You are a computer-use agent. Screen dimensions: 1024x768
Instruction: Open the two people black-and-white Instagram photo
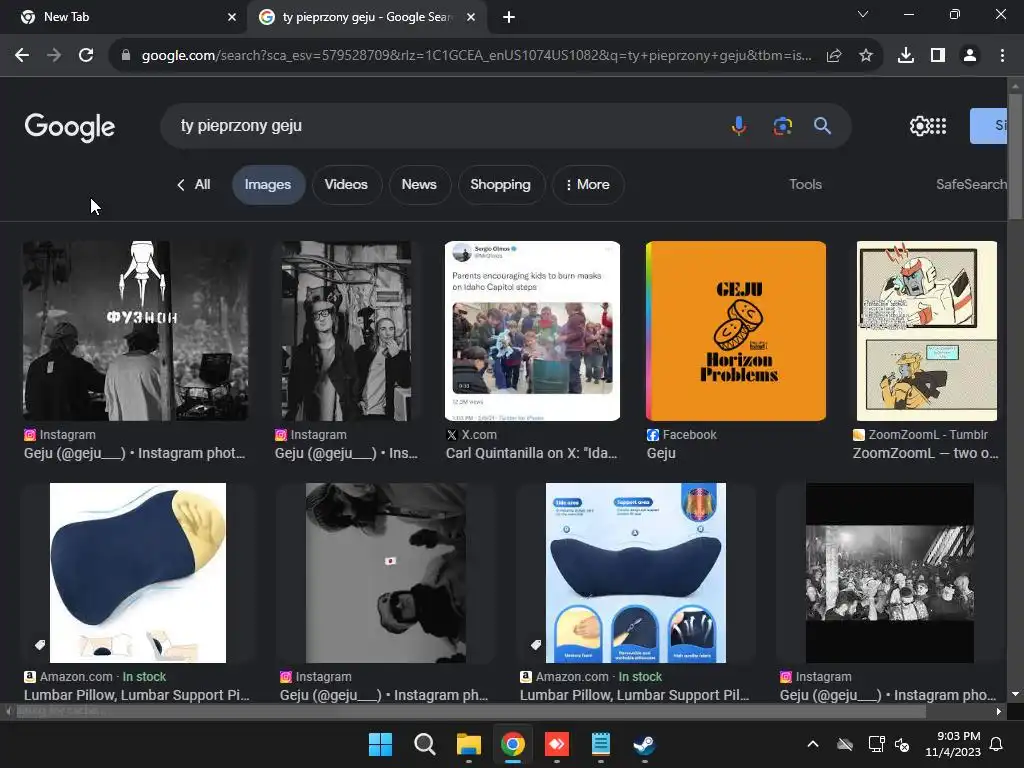[346, 331]
